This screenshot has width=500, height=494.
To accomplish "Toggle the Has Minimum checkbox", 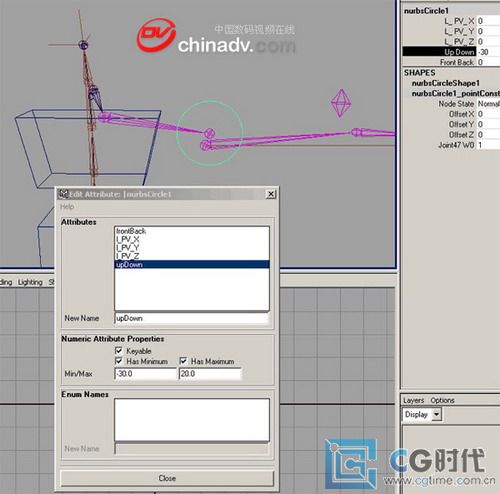I will (119, 361).
